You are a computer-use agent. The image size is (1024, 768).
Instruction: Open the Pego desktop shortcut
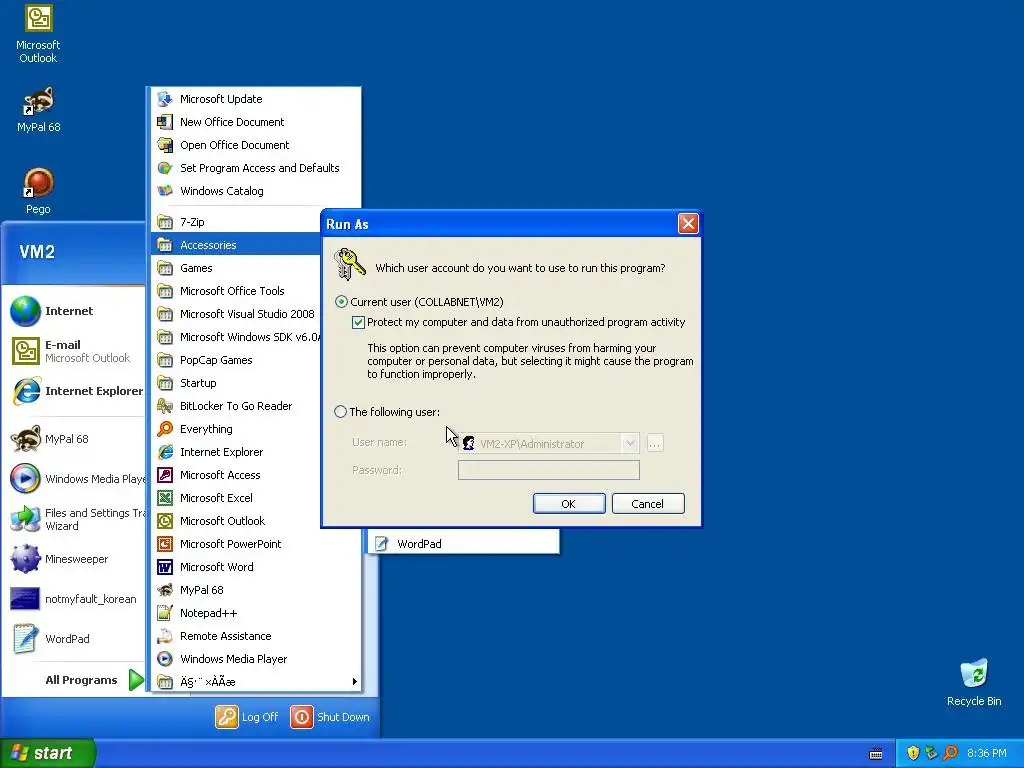click(x=38, y=191)
